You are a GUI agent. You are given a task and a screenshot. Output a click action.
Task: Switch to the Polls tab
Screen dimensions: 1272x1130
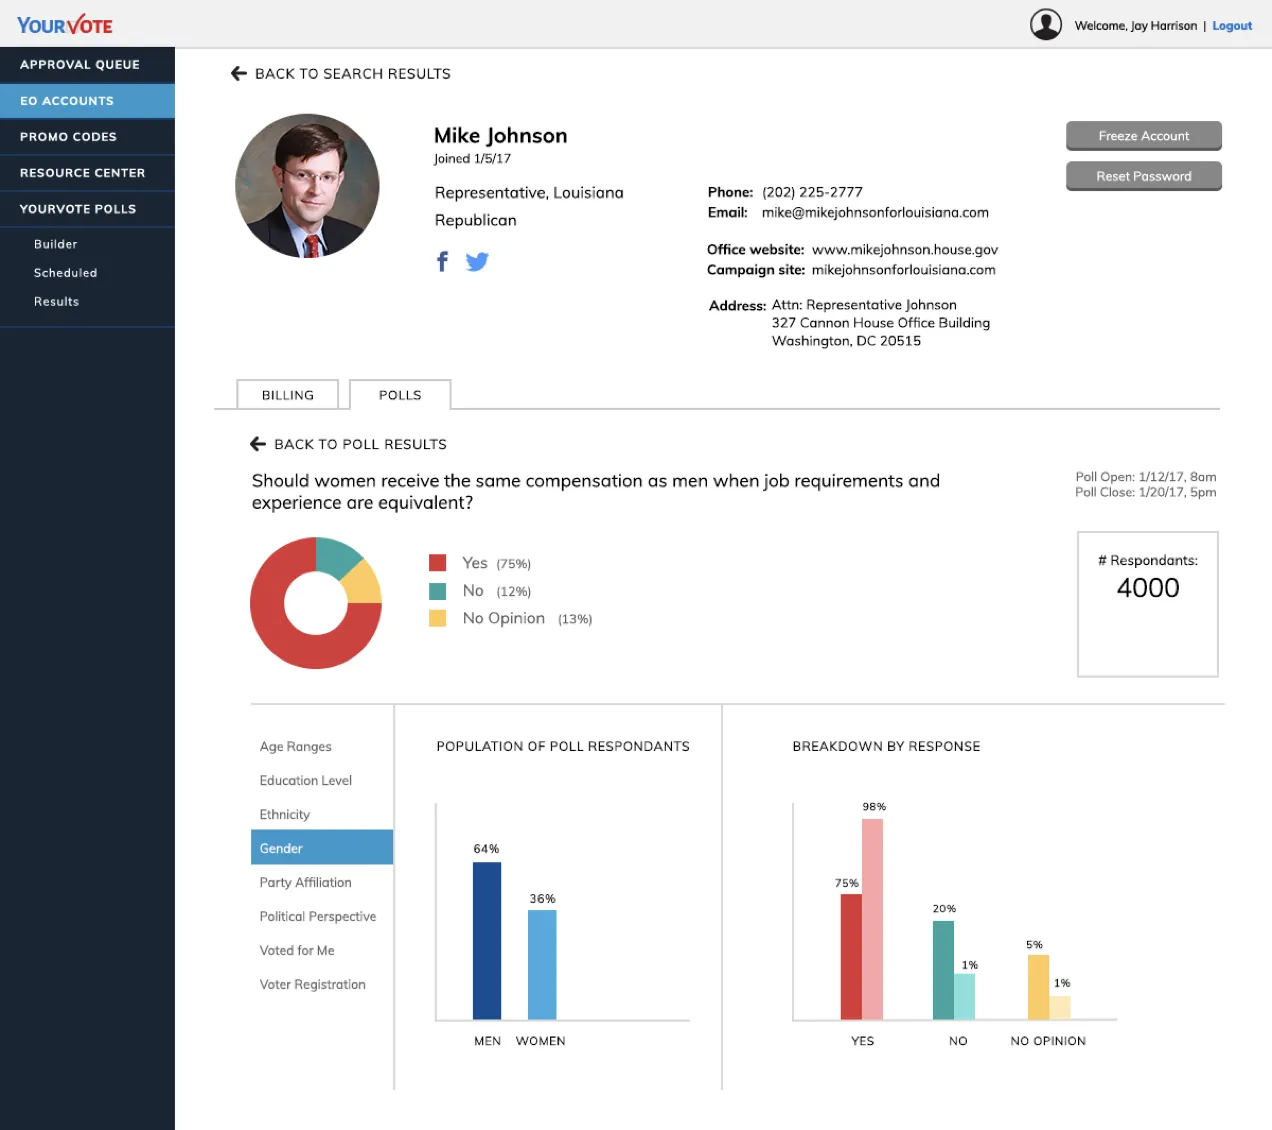(400, 395)
